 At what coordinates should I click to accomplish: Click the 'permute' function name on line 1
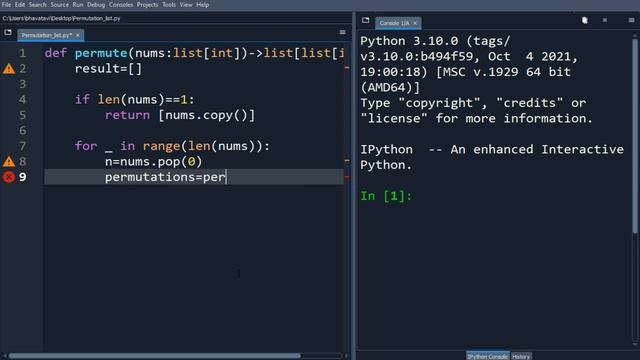click(x=101, y=53)
